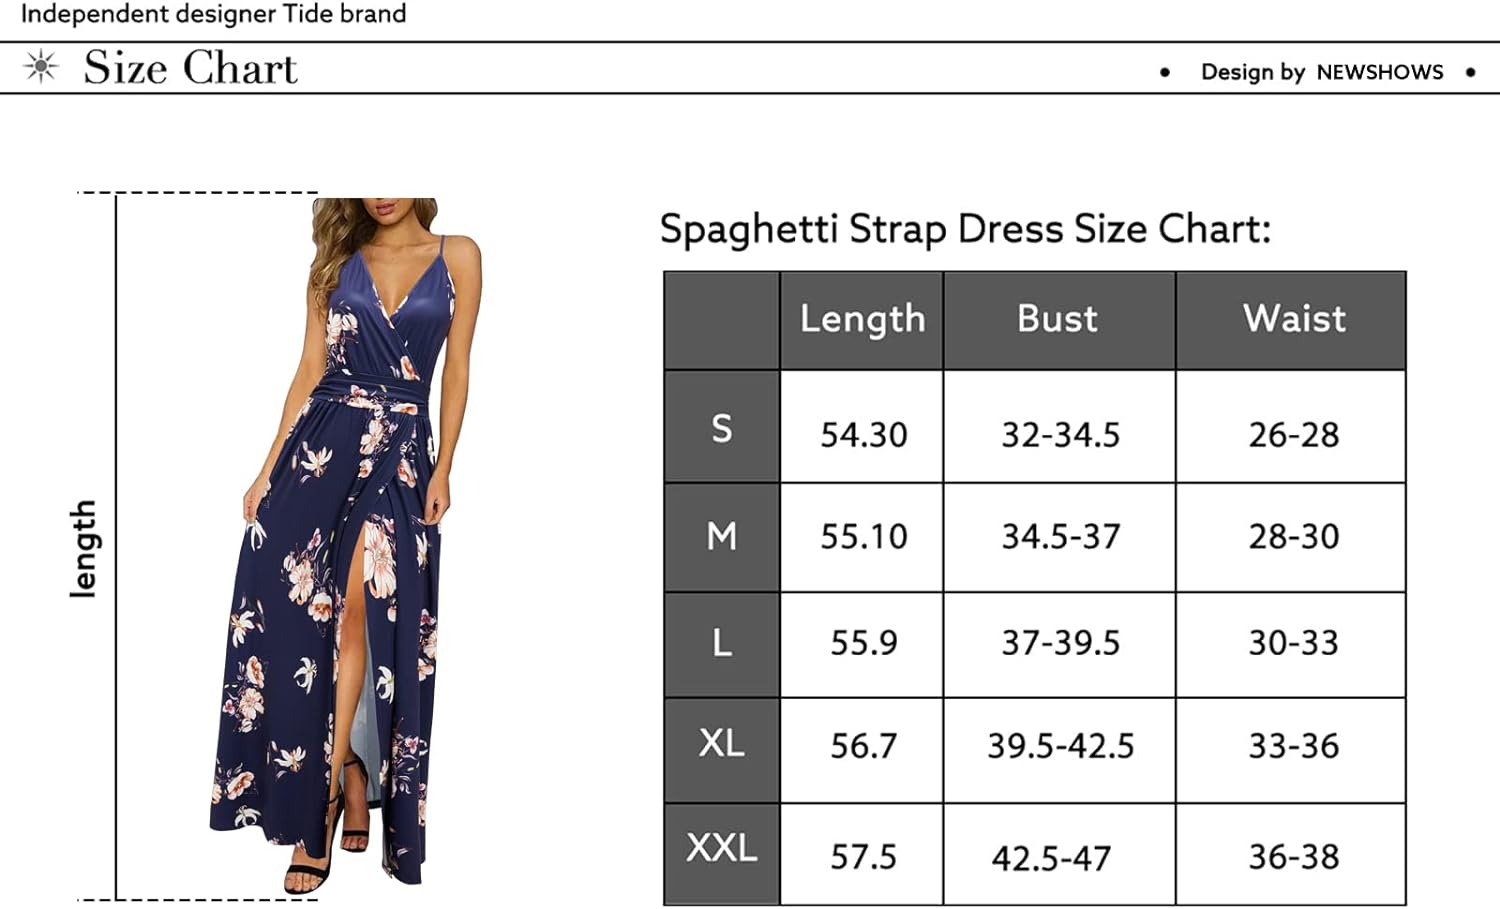
Task: Click the XXL size row label
Action: pyautogui.click(x=721, y=849)
